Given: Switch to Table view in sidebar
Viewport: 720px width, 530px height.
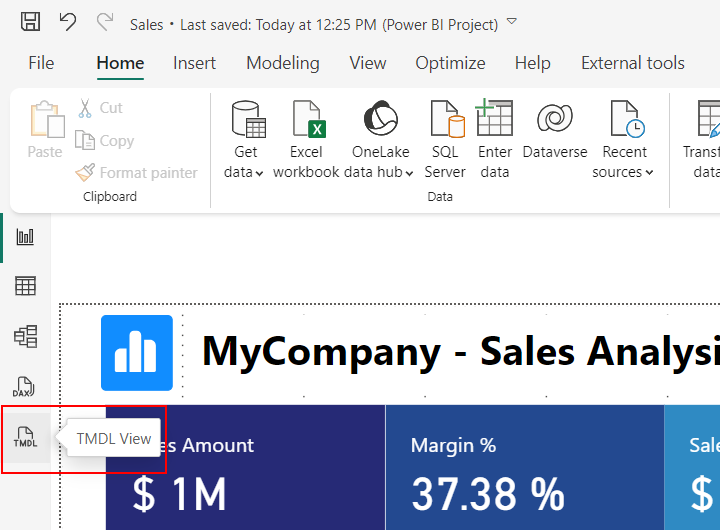Looking at the screenshot, I should pyautogui.click(x=26, y=287).
